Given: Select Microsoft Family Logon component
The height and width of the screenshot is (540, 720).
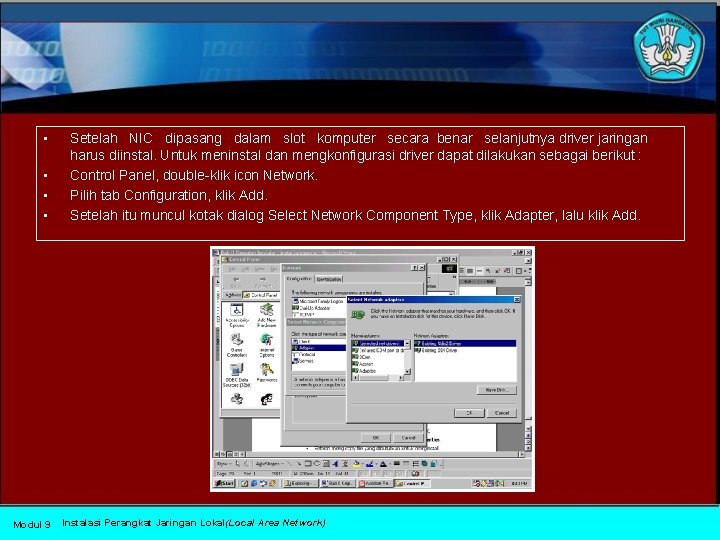Looking at the screenshot, I should tap(318, 301).
